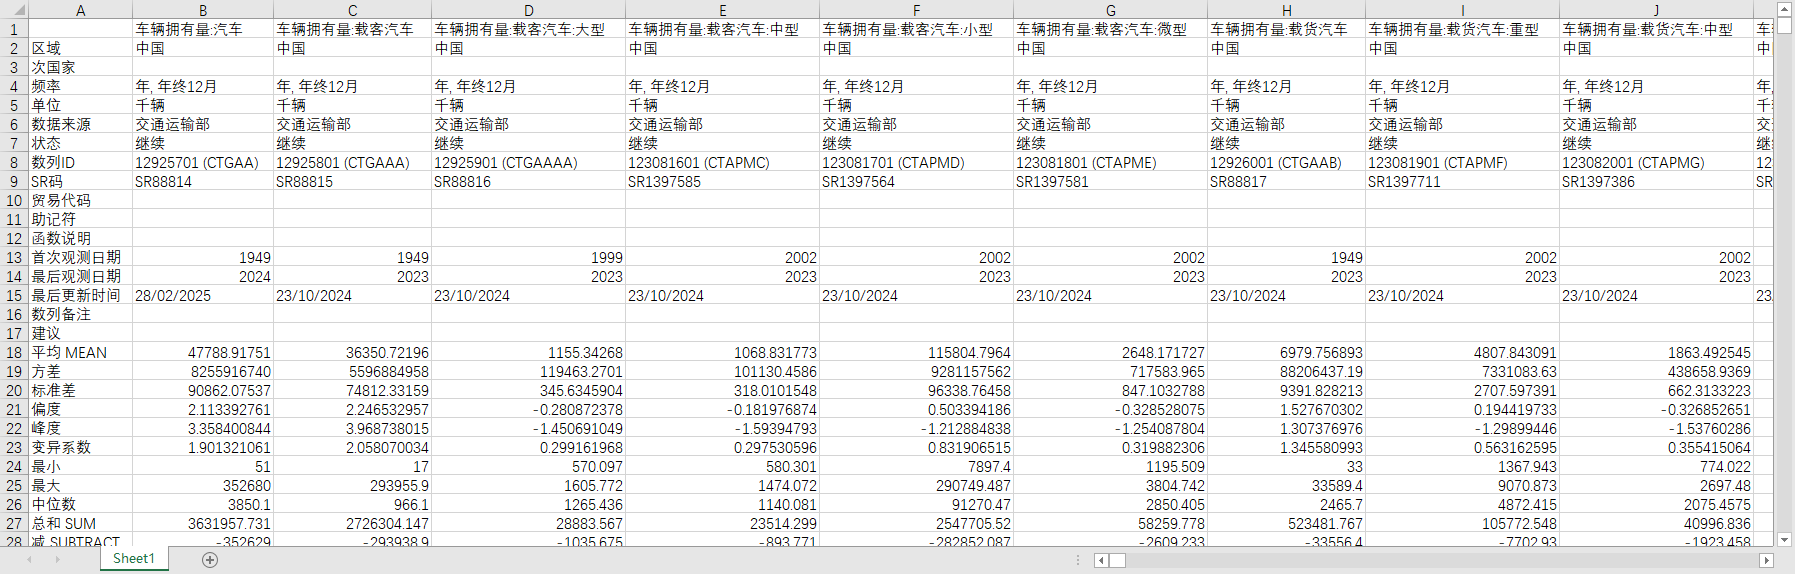Image resolution: width=1795 pixels, height=574 pixels.
Task: Click cell '车辆拥有量:载客汽车:大型'
Action: point(528,29)
